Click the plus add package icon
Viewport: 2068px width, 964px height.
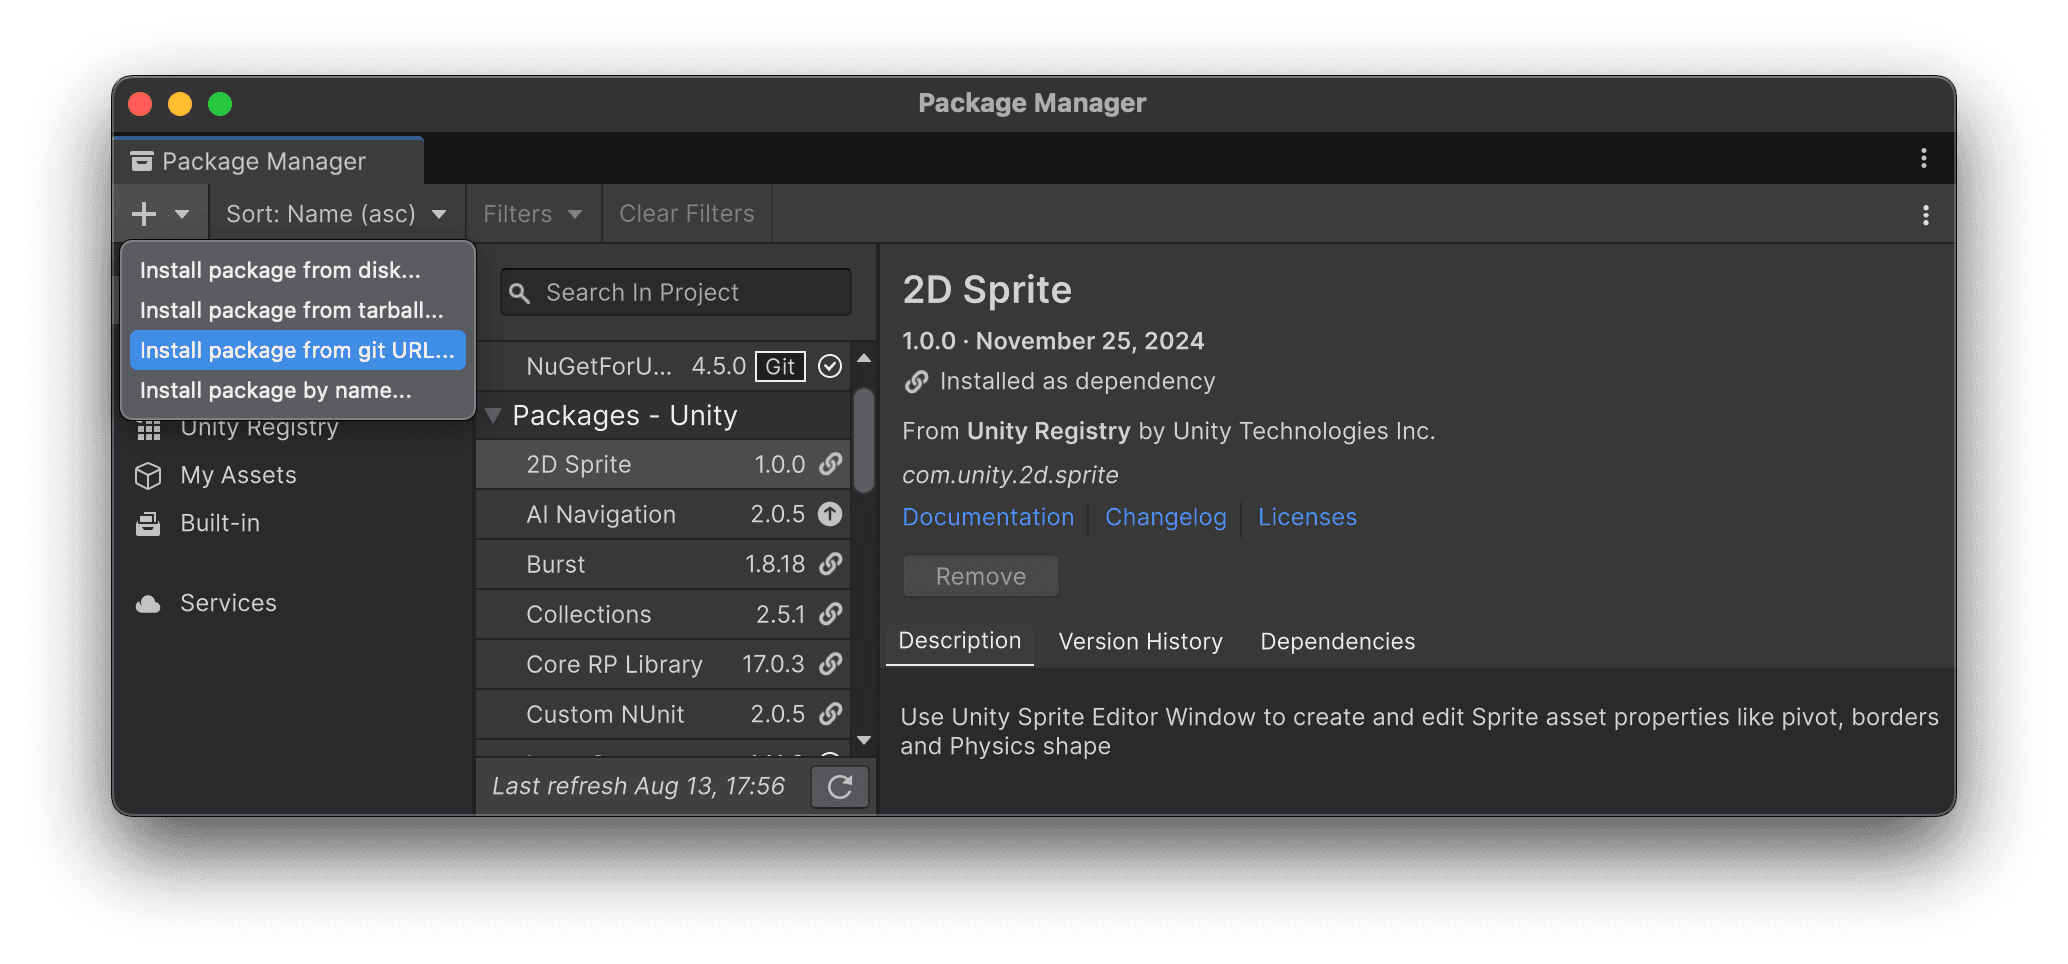click(x=145, y=214)
